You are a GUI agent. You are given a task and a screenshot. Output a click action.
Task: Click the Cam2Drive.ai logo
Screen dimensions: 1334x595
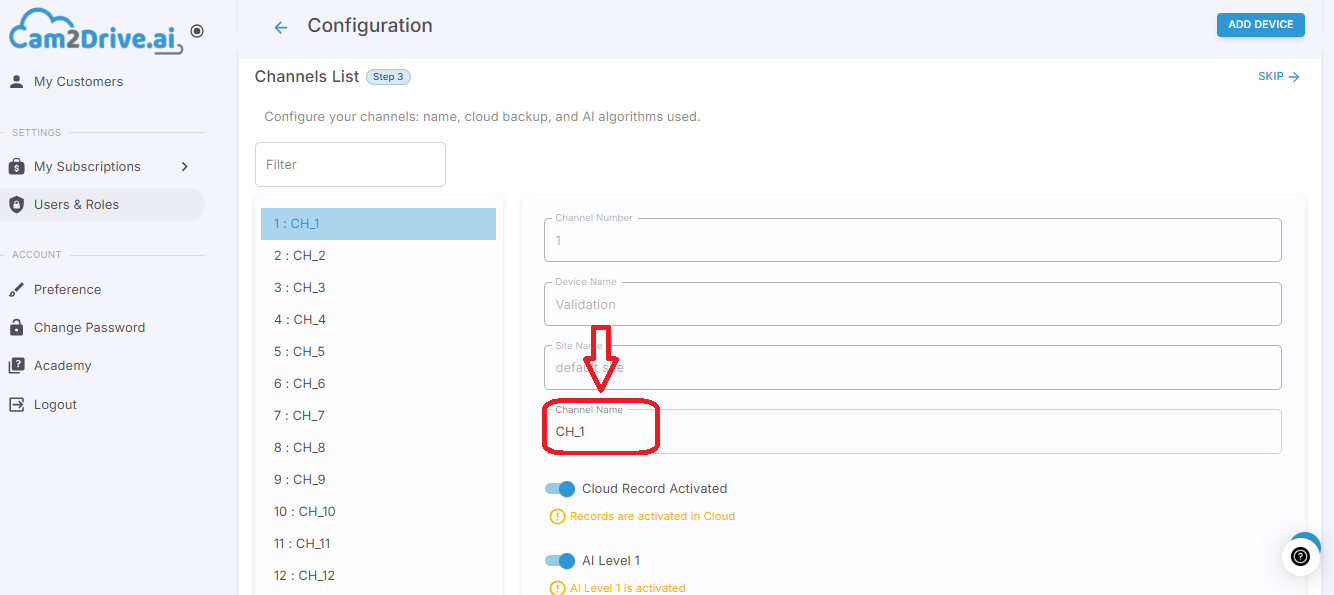(x=96, y=31)
